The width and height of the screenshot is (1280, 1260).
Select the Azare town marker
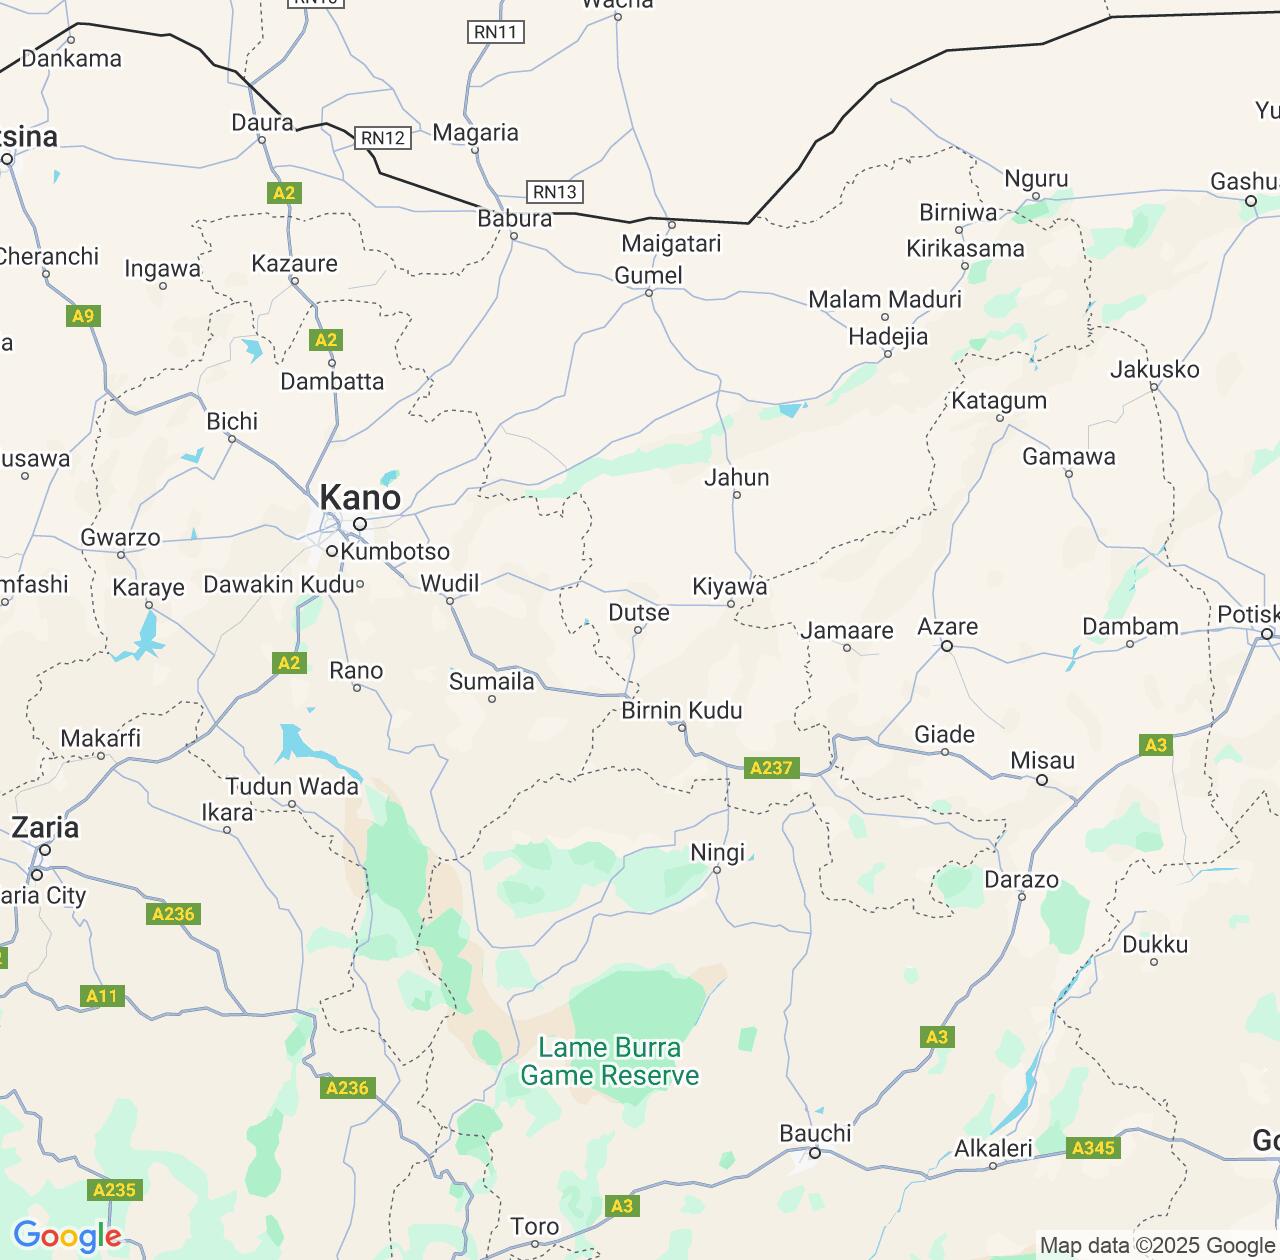(947, 646)
